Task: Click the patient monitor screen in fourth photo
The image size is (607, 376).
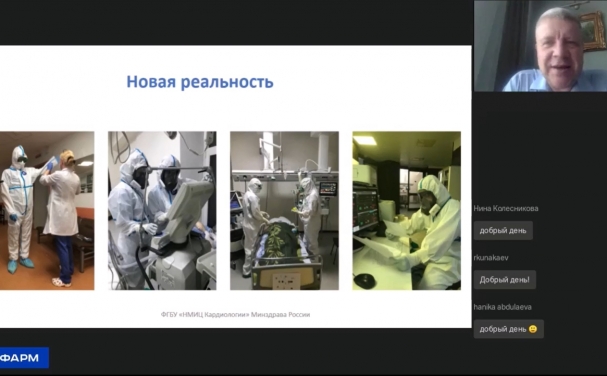Action: 365,209
